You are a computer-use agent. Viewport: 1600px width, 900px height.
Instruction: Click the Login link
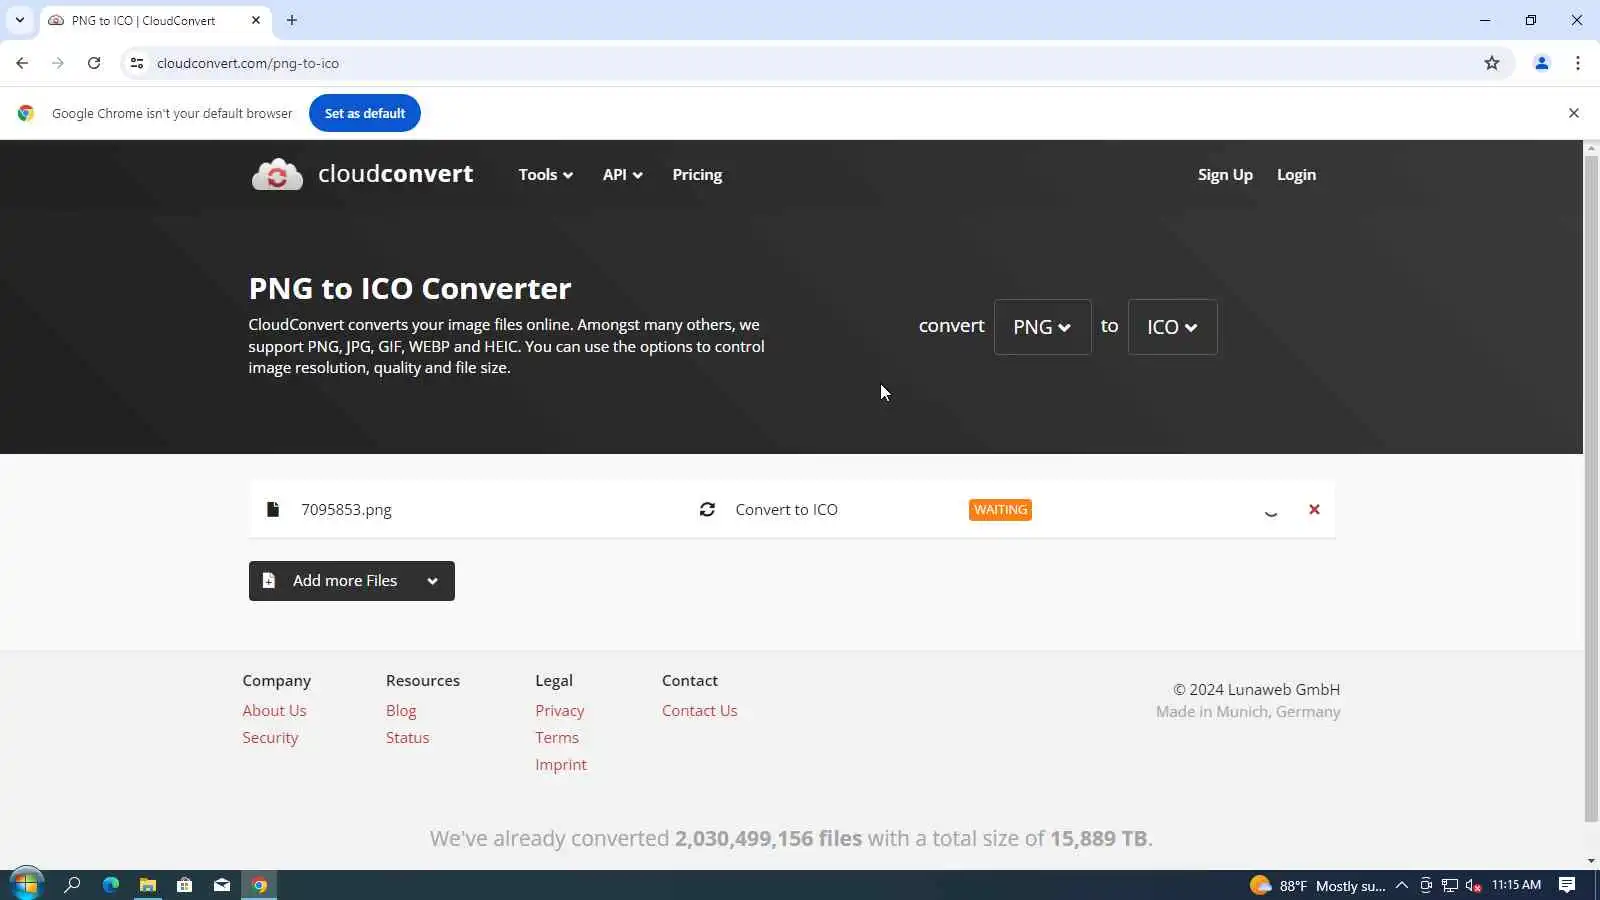1296,175
